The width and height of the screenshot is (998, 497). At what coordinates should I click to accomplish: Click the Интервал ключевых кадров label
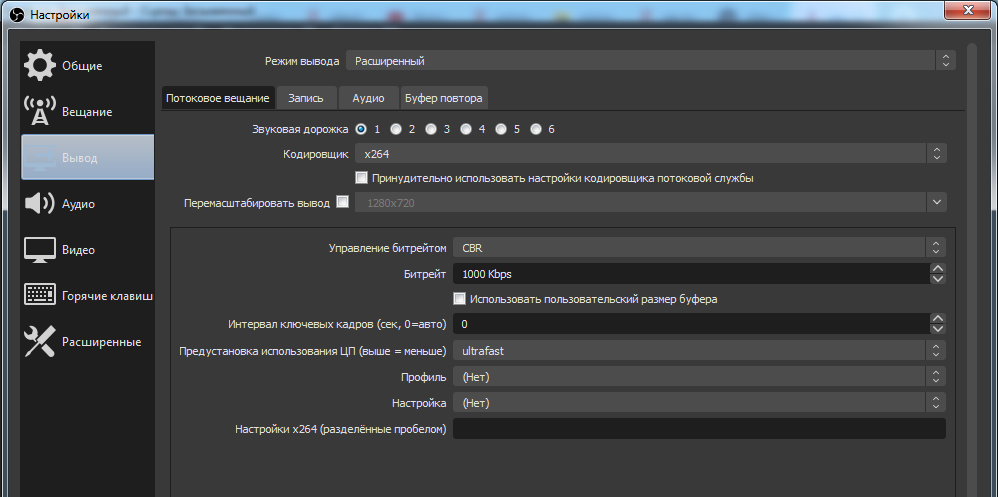click(x=337, y=324)
